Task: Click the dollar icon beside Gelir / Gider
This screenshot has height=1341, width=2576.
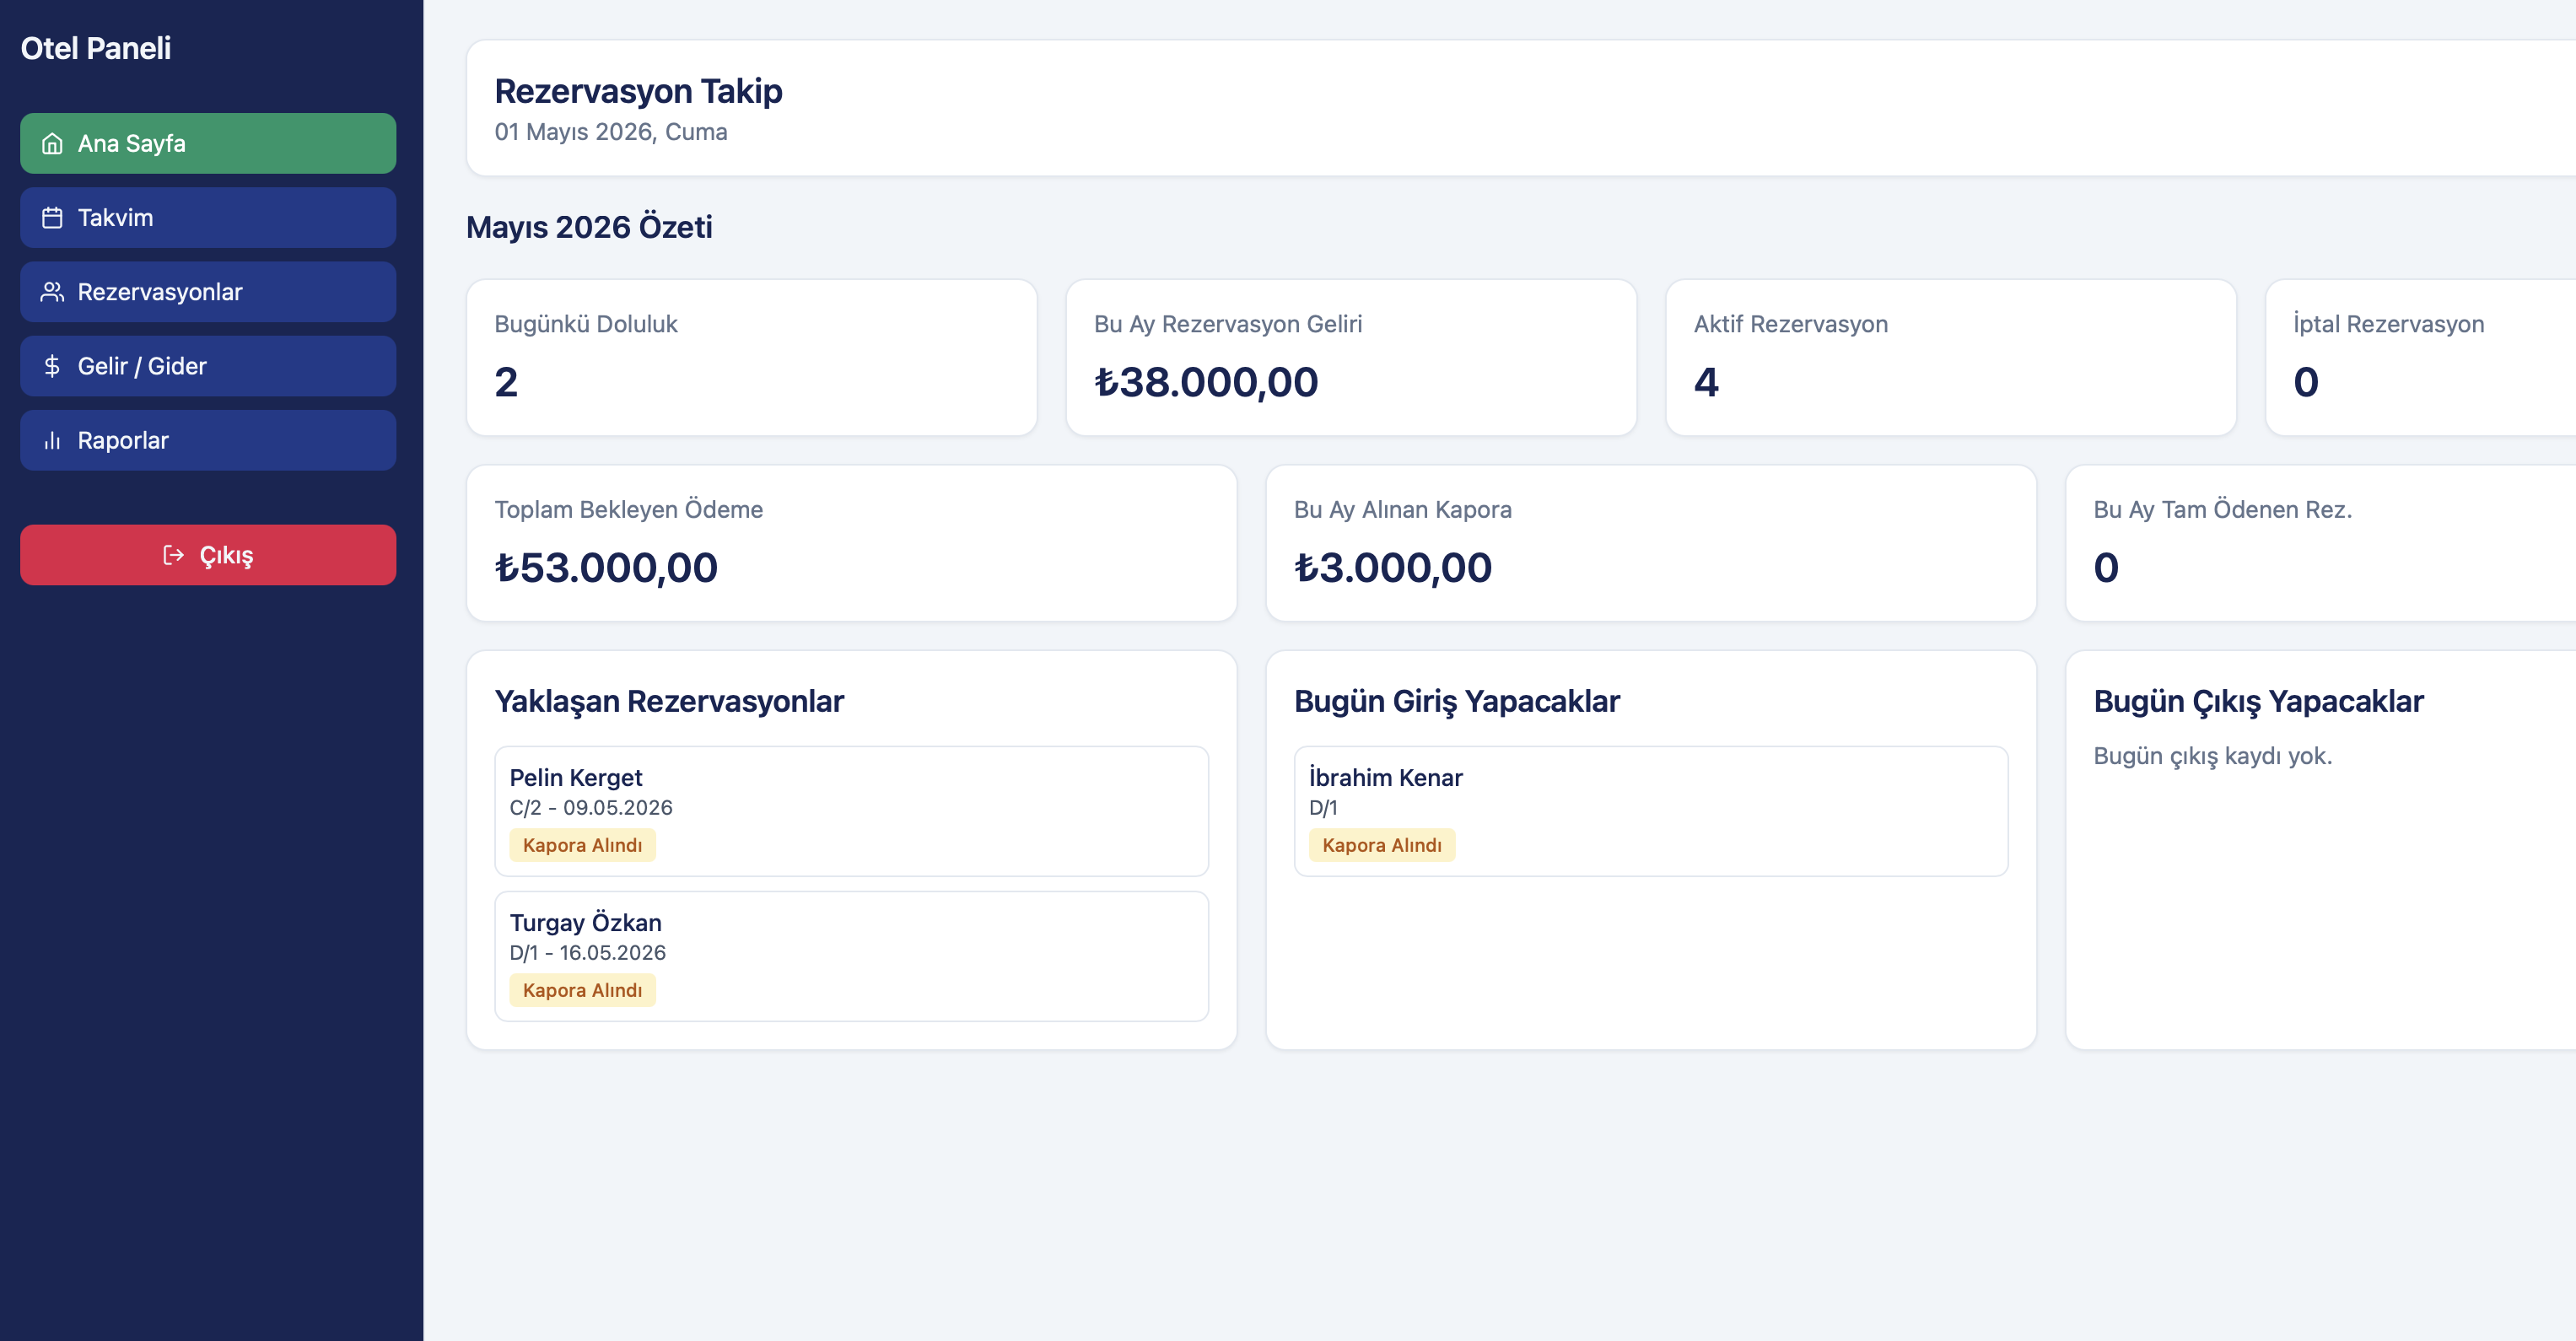Action: coord(52,366)
